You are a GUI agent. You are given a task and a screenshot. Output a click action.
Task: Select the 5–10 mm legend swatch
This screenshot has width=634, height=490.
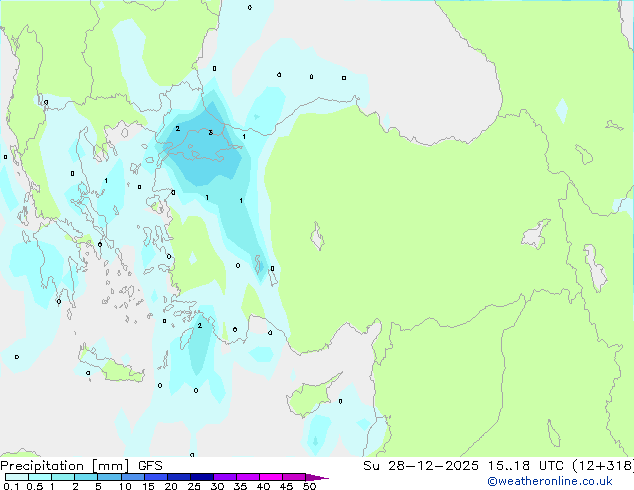click(109, 477)
